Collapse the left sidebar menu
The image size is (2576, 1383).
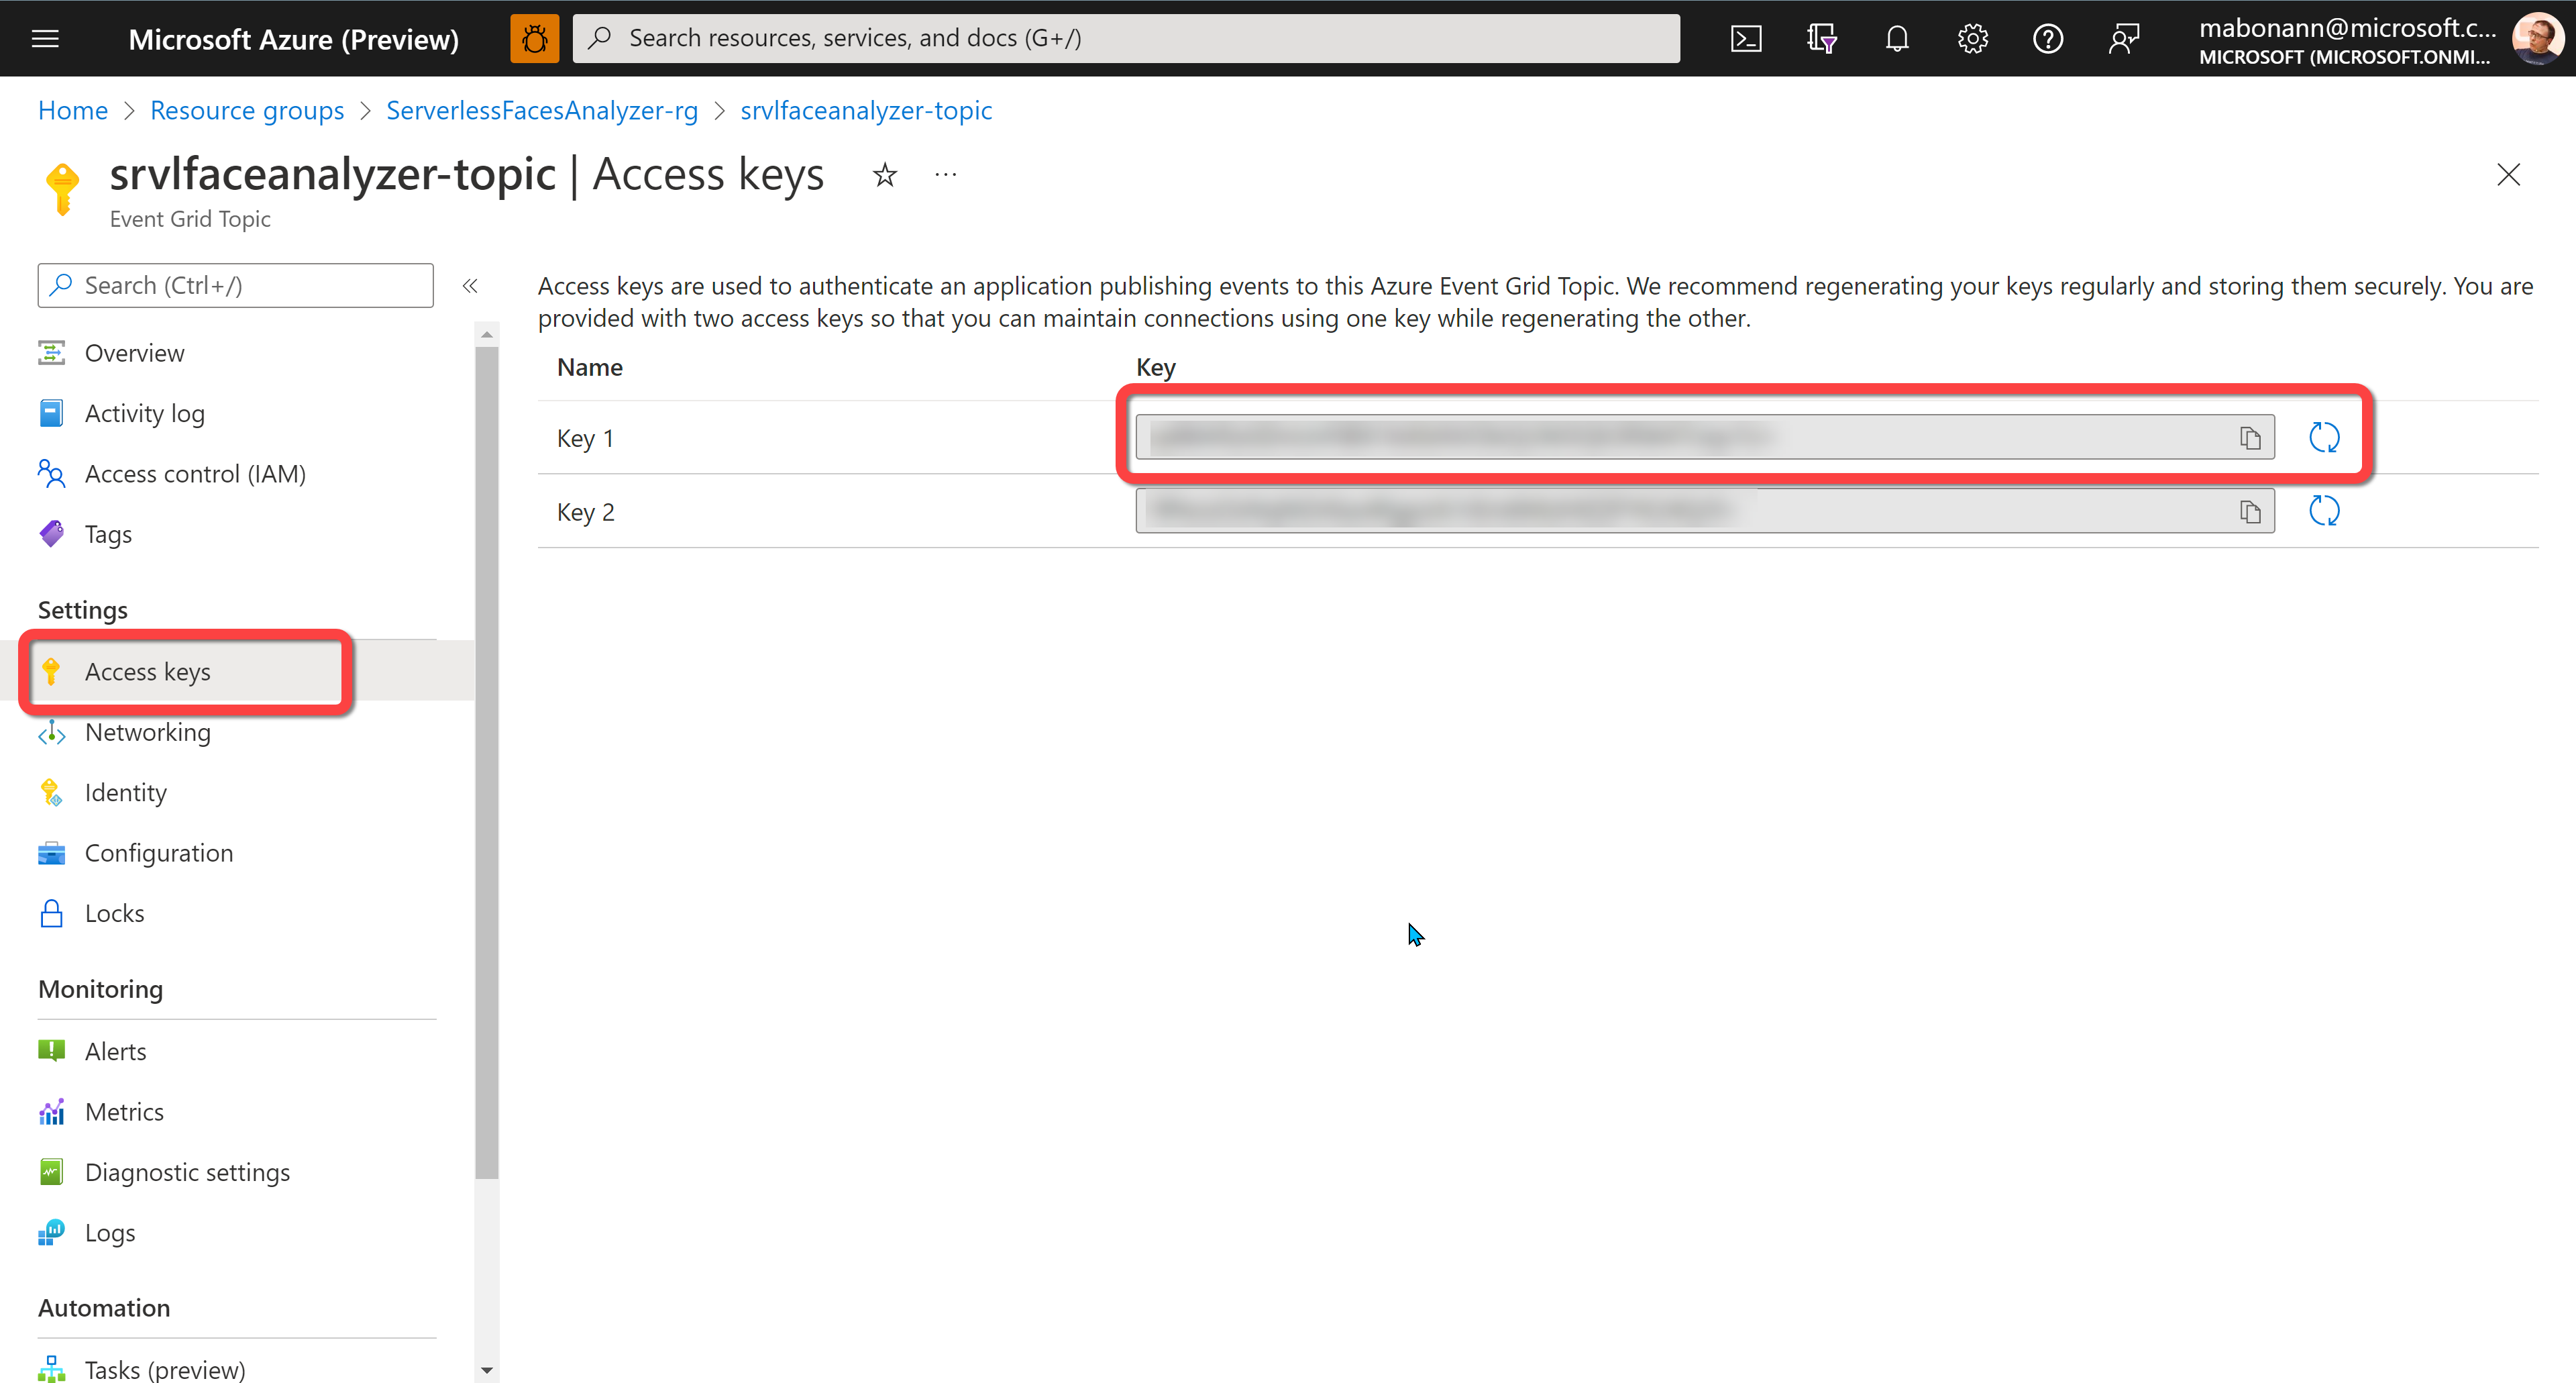(470, 286)
